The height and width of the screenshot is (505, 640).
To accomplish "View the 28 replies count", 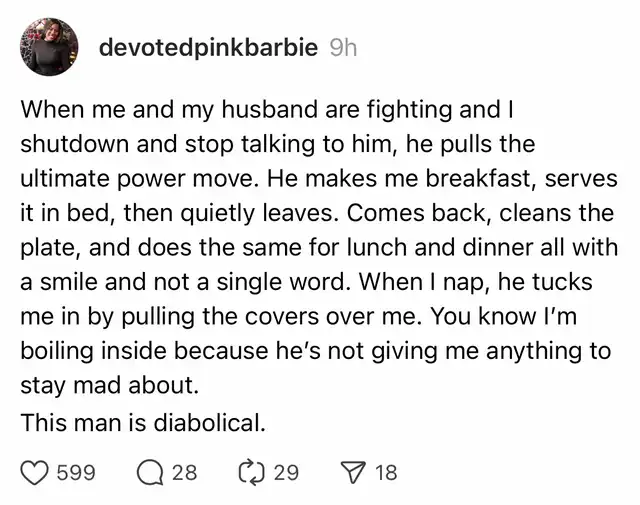I will (184, 473).
